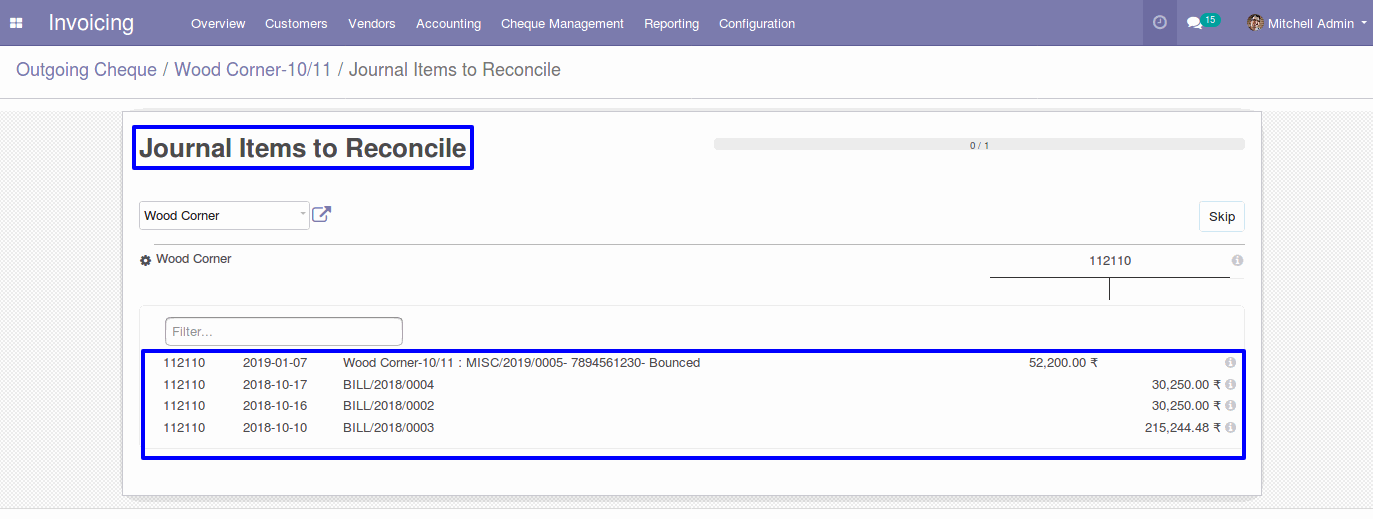Open the conversations chat bubble icon
Image resolution: width=1373 pixels, height=519 pixels.
[x=1194, y=23]
